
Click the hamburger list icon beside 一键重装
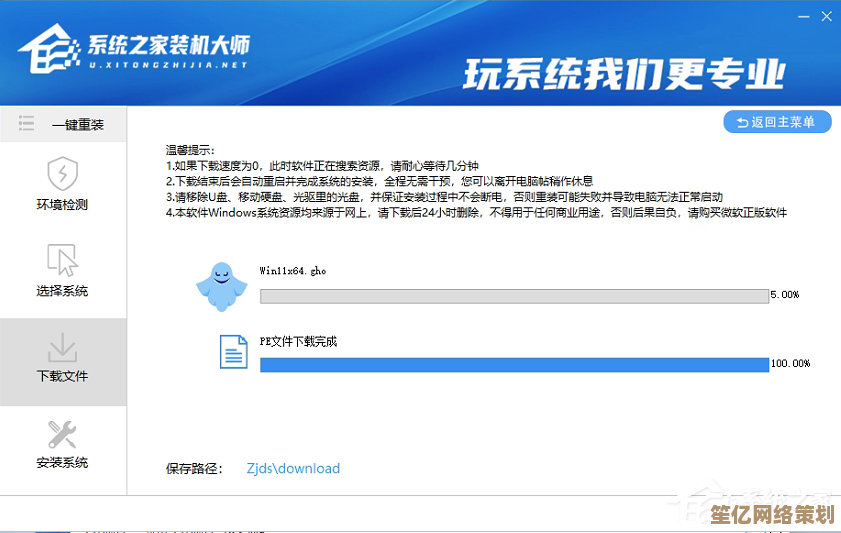click(x=27, y=124)
